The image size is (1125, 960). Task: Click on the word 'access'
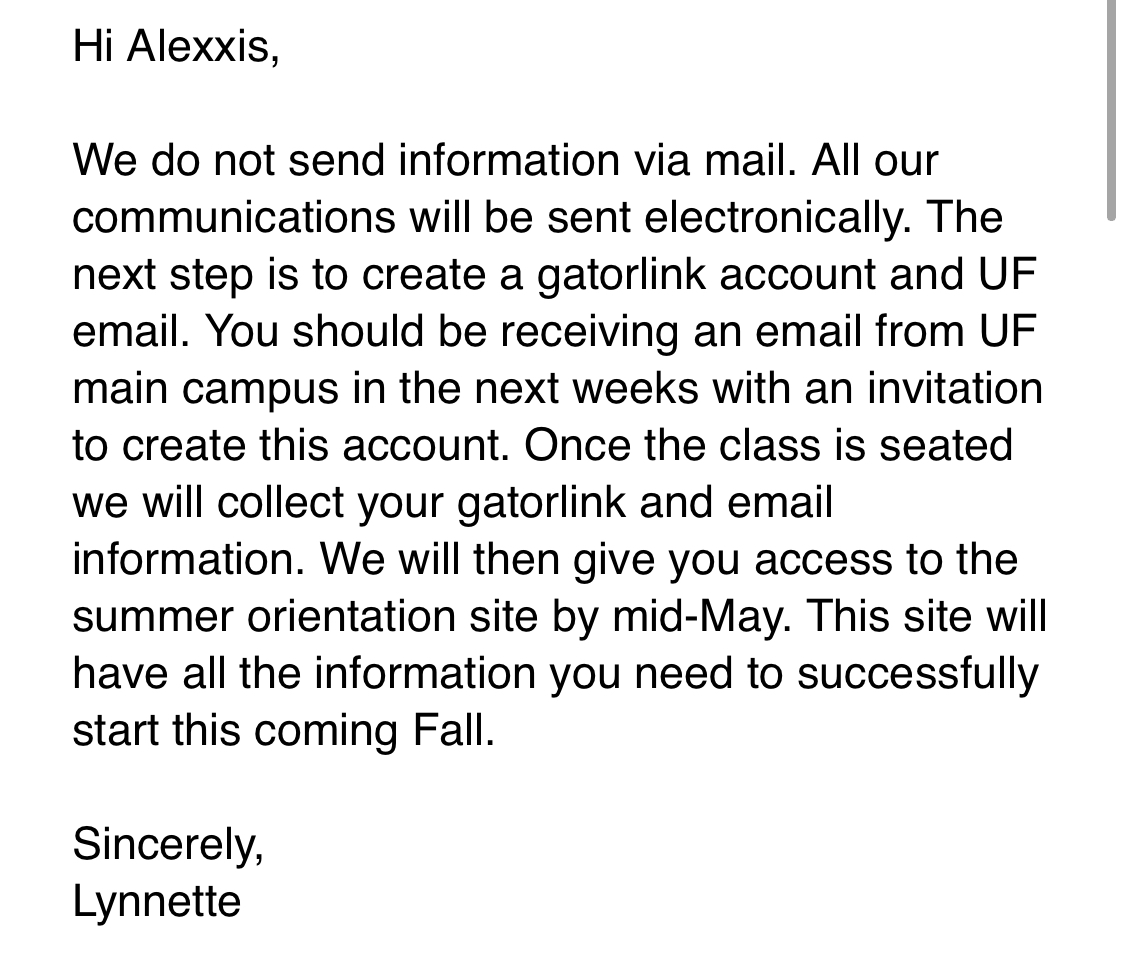pyautogui.click(x=823, y=560)
